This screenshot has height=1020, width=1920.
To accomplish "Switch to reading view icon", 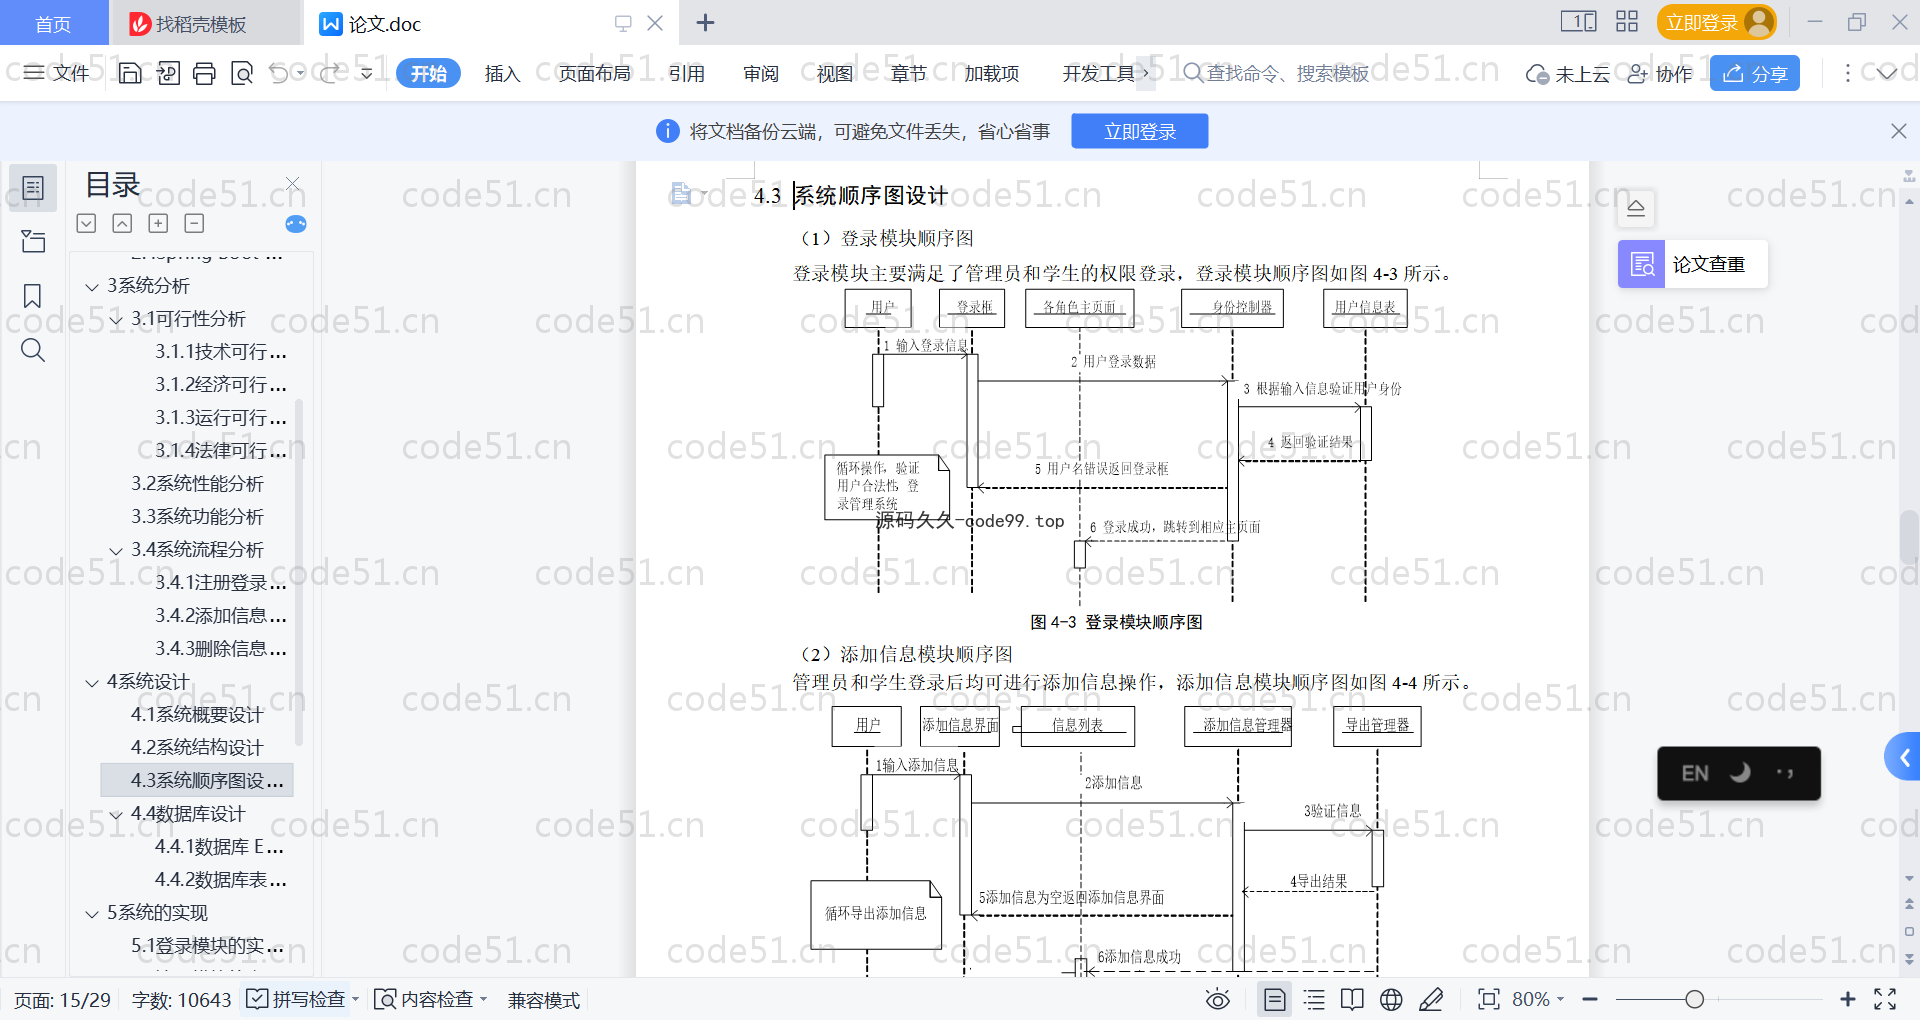I will 1352,999.
